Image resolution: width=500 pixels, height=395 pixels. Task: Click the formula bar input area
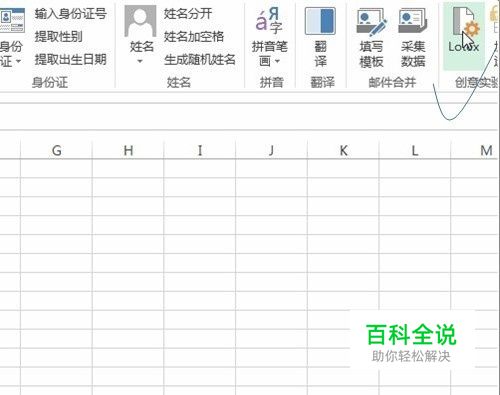click(249, 116)
